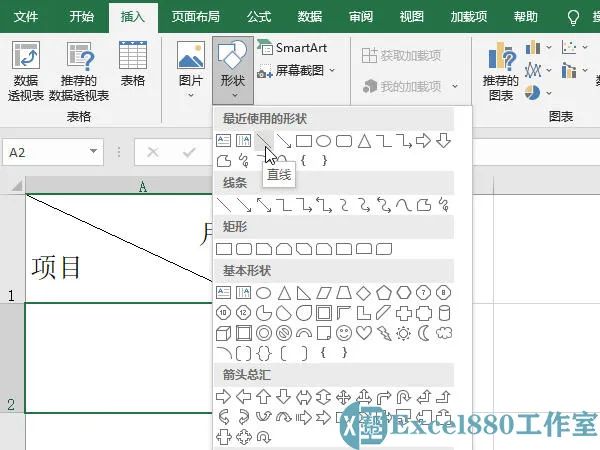Select the sun shape in 基本形状
The image size is (600, 450).
click(404, 333)
